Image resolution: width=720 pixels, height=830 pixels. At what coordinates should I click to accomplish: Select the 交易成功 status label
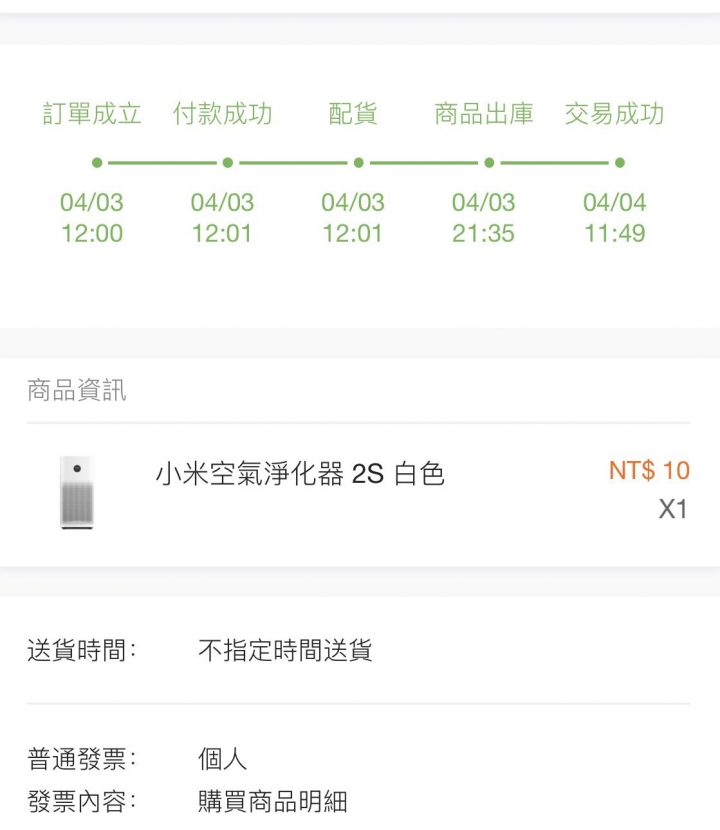tap(615, 114)
